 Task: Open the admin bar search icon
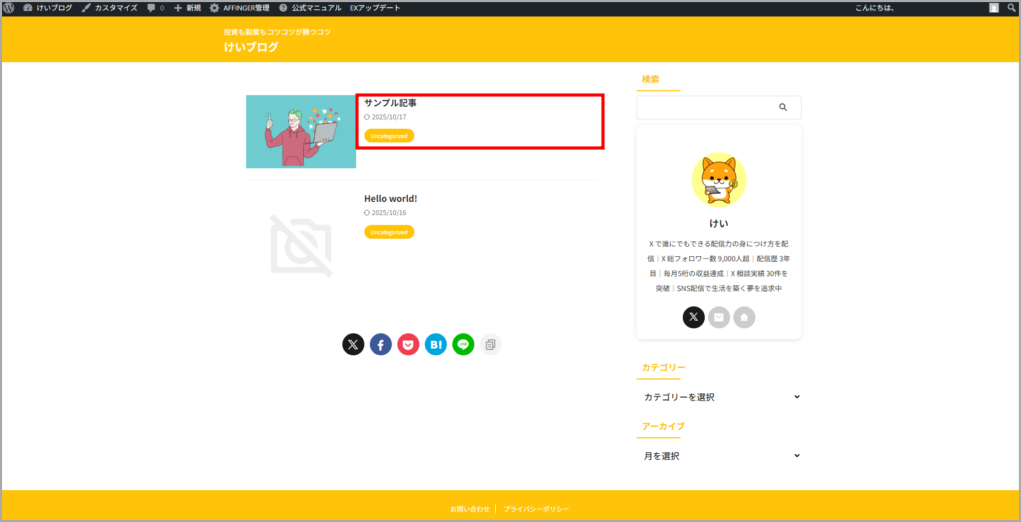click(1011, 8)
